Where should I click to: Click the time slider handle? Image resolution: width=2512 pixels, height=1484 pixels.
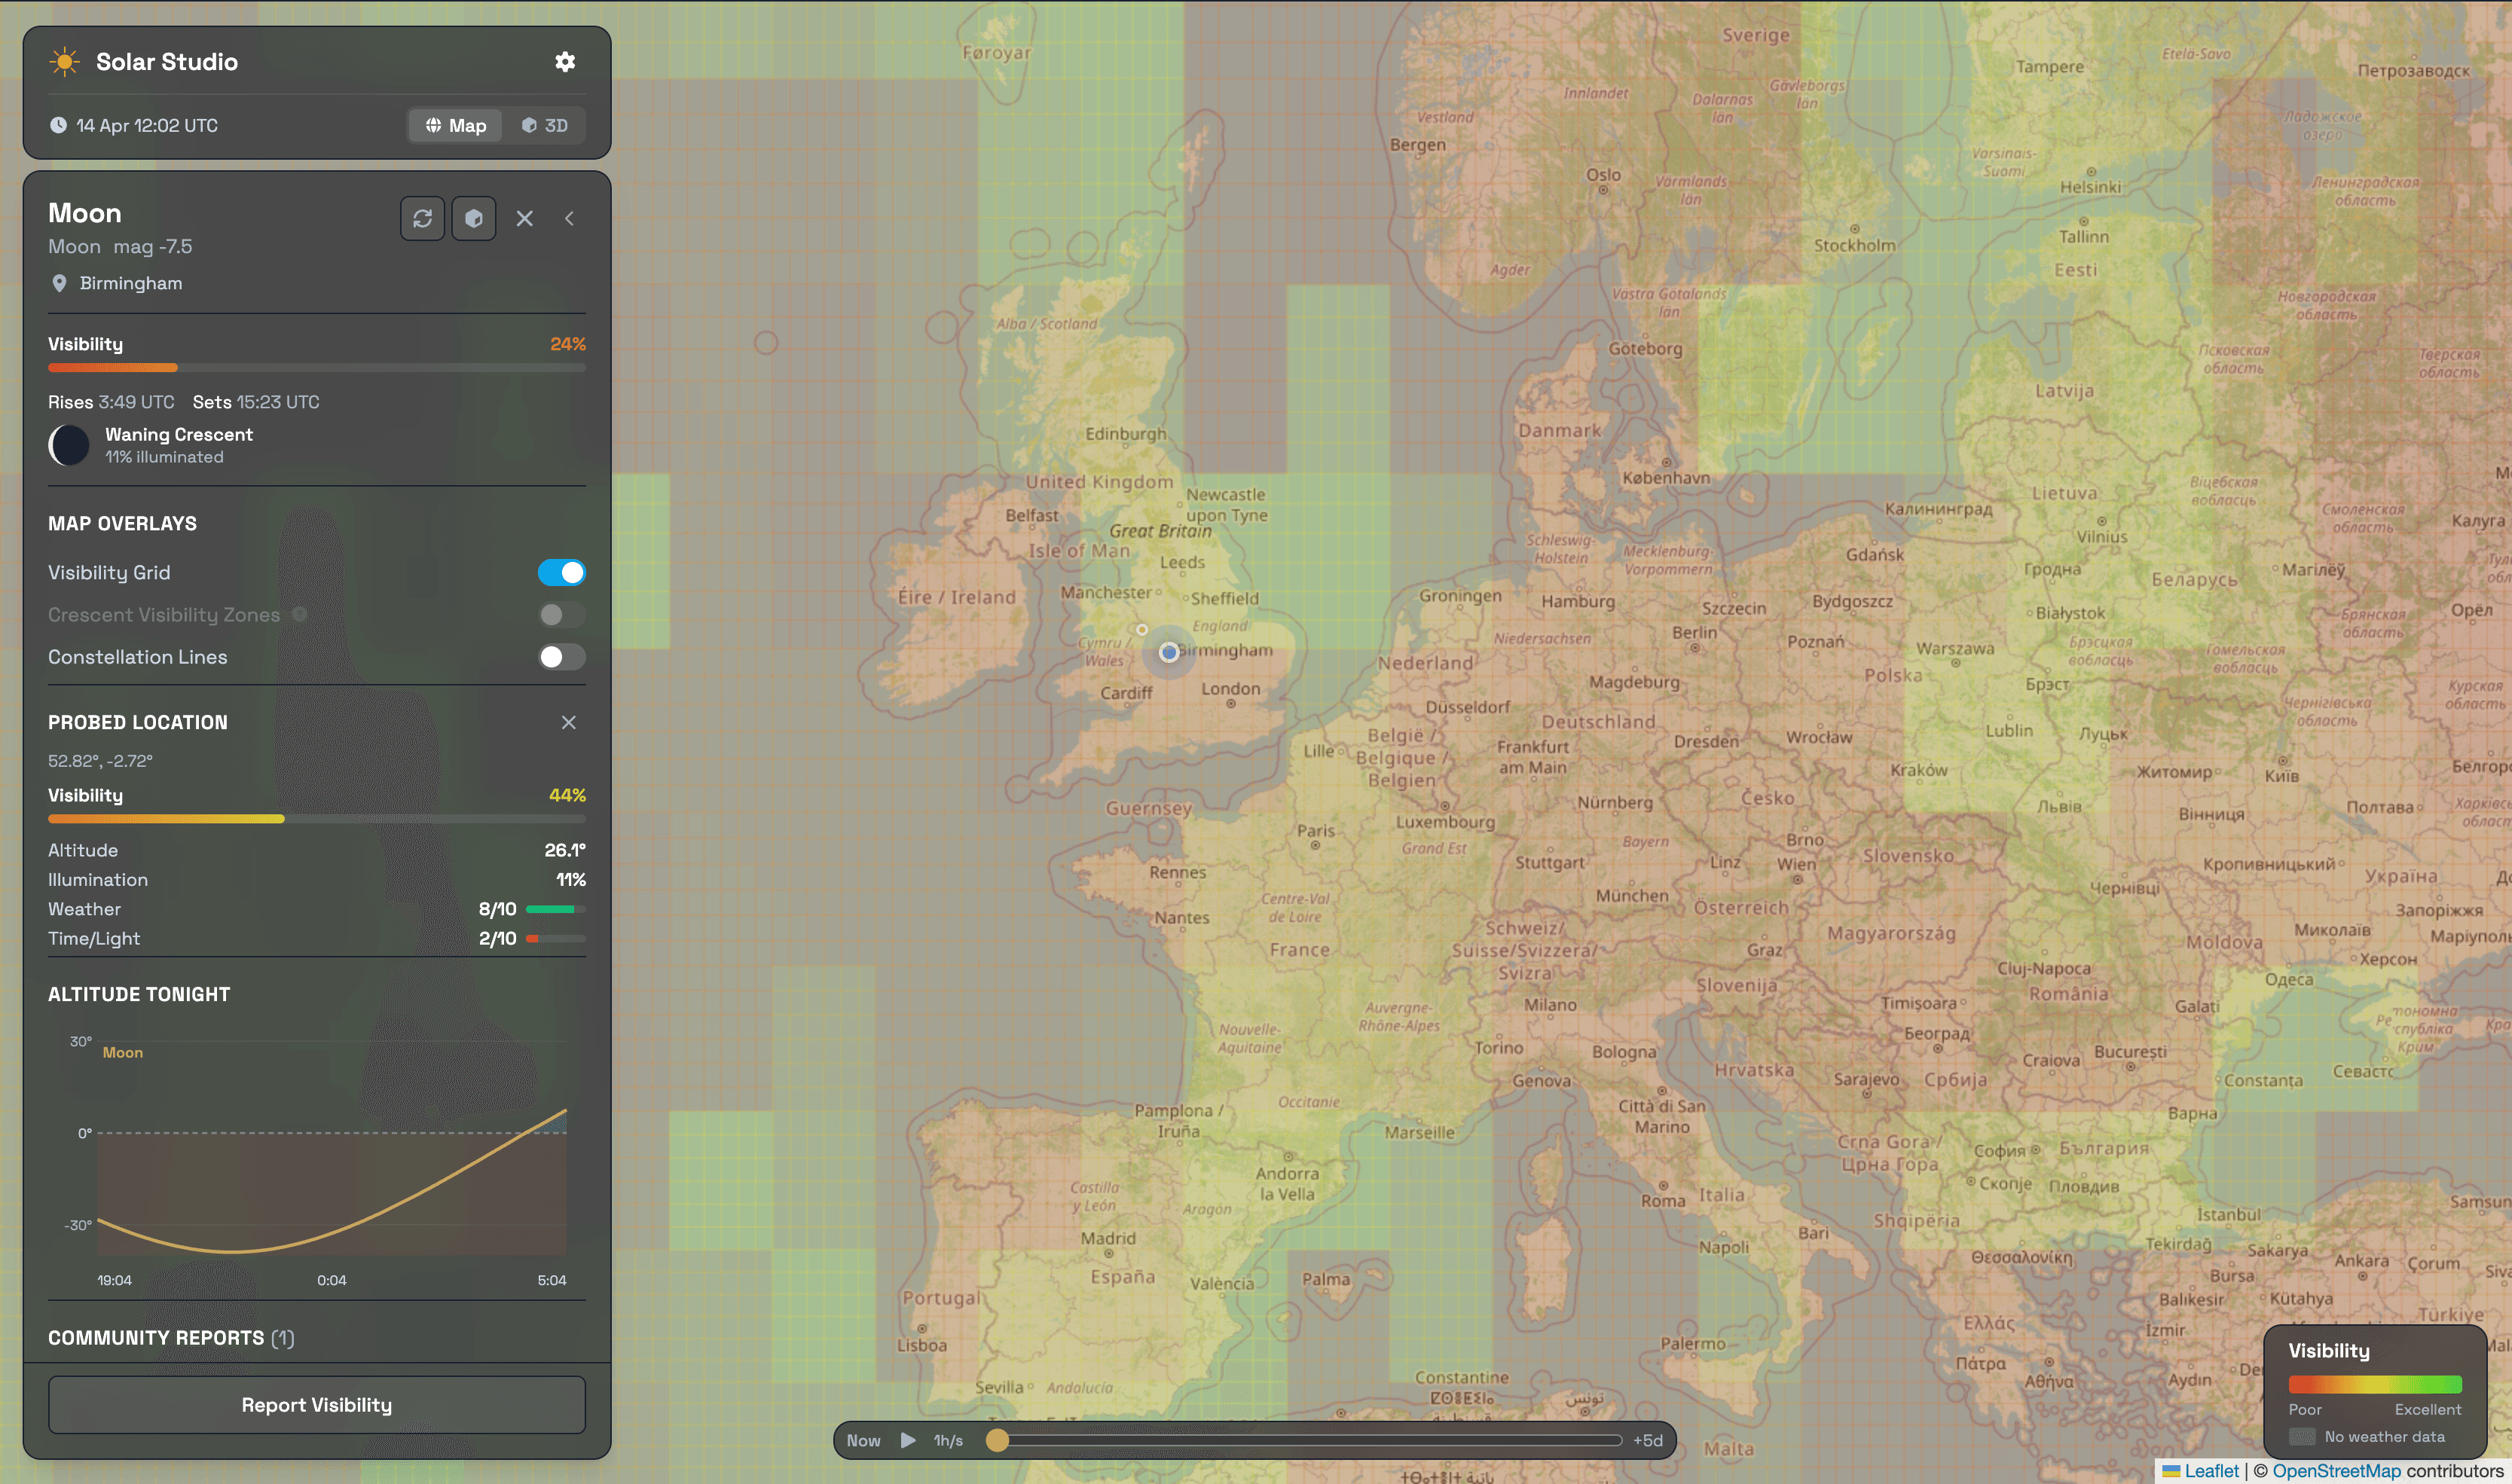[997, 1440]
